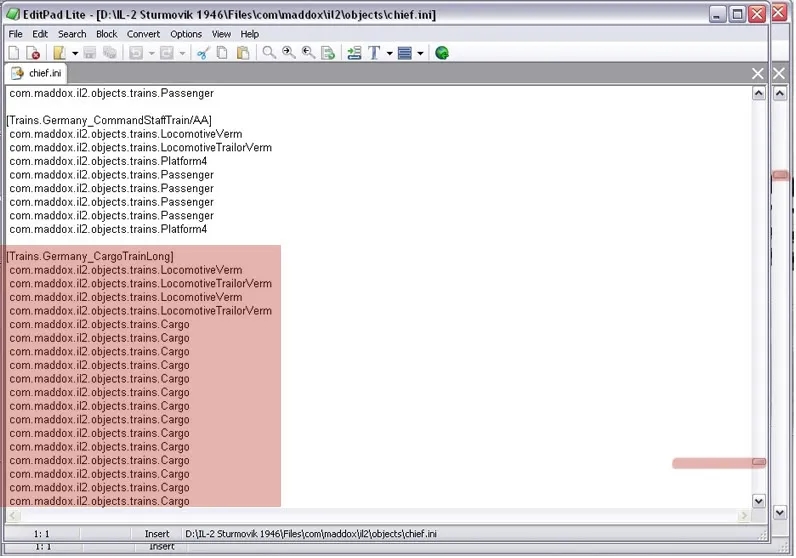
Task: Click the background window's scrollbar up arrow
Action: point(780,93)
